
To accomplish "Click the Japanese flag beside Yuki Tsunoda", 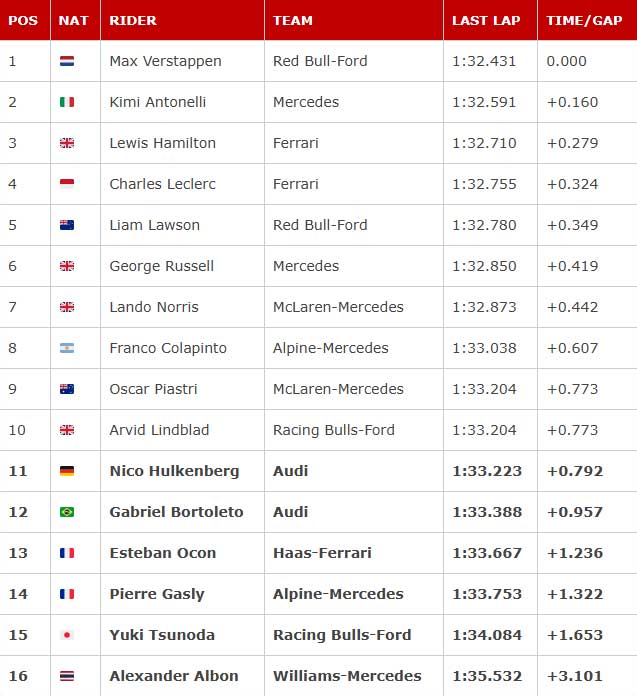I will 67,635.
